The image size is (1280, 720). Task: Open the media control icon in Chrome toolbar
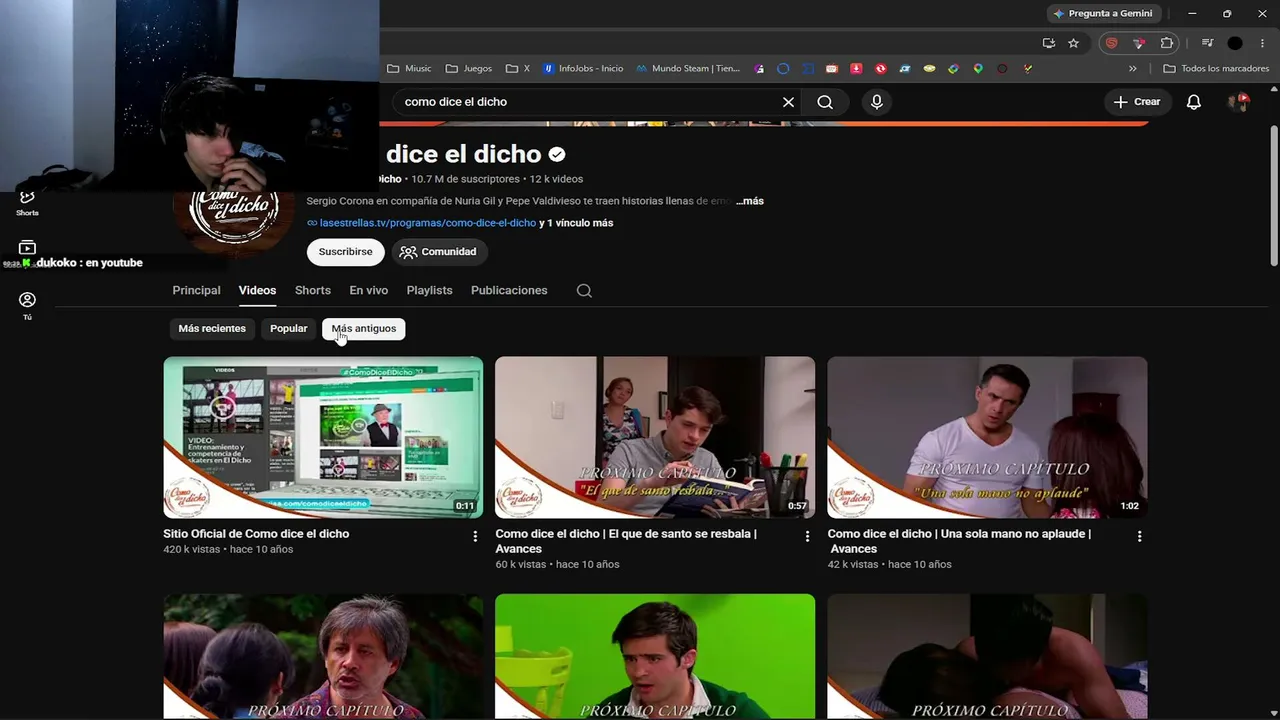[1207, 43]
